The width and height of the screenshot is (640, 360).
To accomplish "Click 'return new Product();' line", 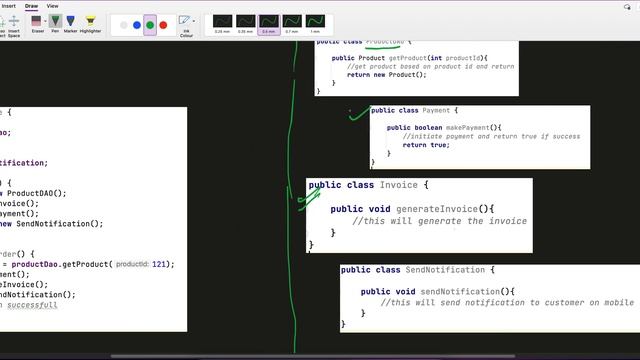I will (x=387, y=75).
